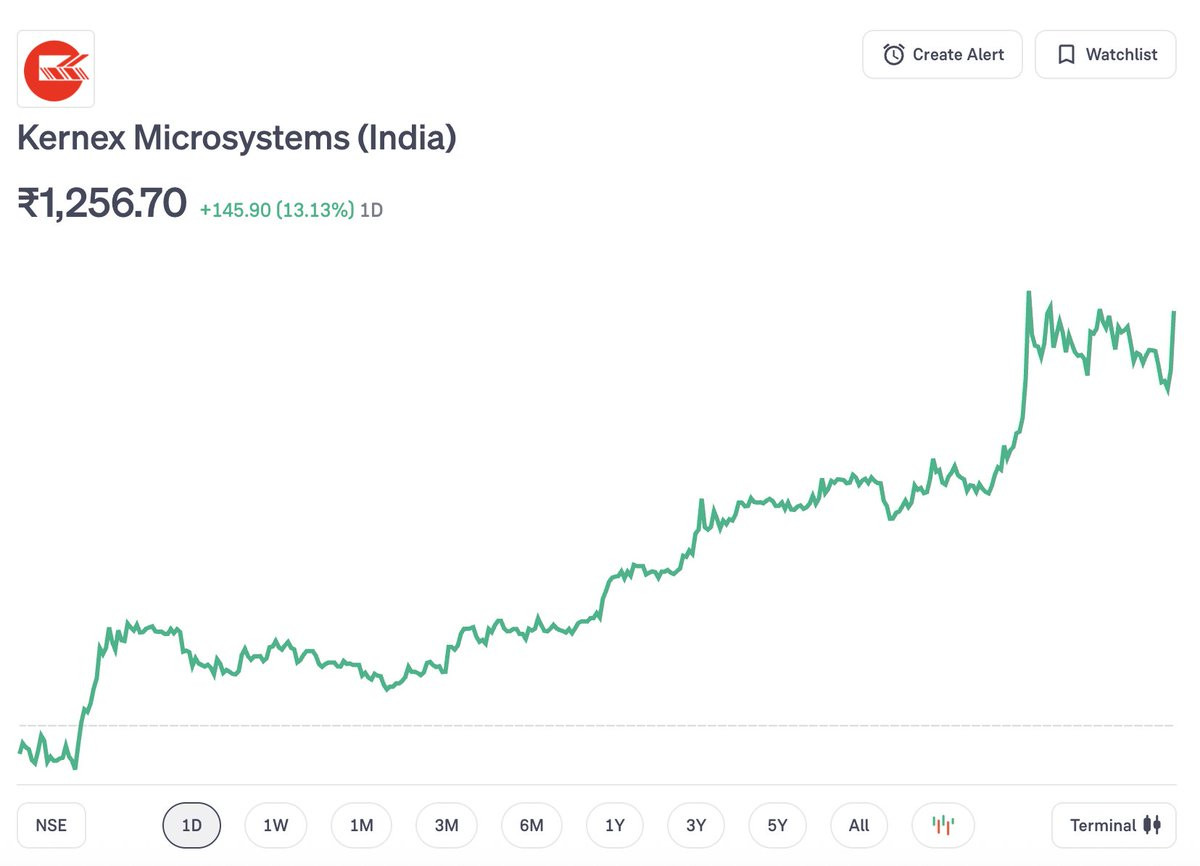1200x866 pixels.
Task: Select the 1D time range
Action: coord(191,825)
